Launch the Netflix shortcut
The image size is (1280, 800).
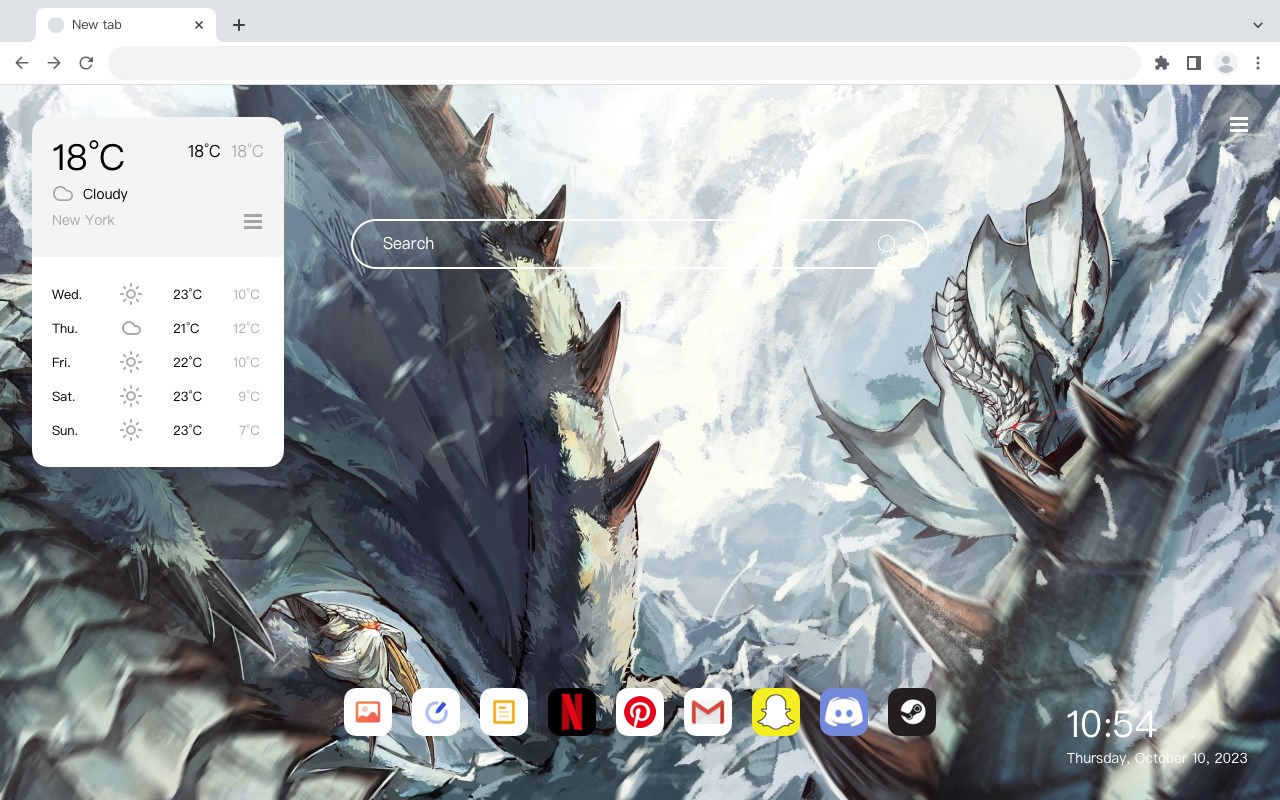572,712
